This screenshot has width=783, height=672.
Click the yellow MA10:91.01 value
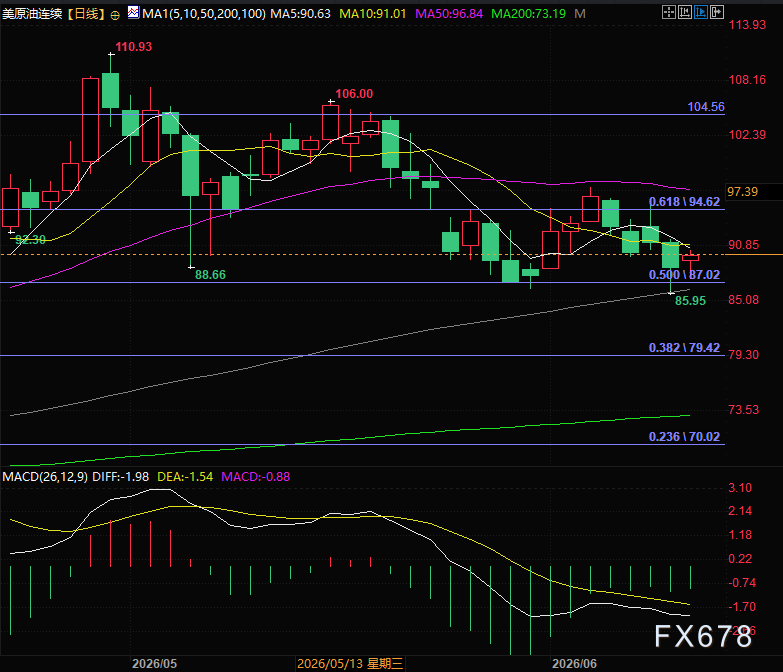pyautogui.click(x=373, y=14)
